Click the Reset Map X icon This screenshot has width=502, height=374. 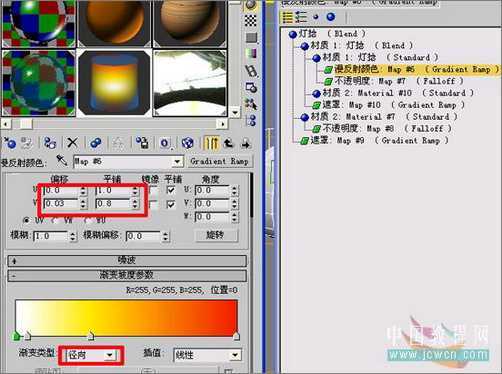(72, 143)
